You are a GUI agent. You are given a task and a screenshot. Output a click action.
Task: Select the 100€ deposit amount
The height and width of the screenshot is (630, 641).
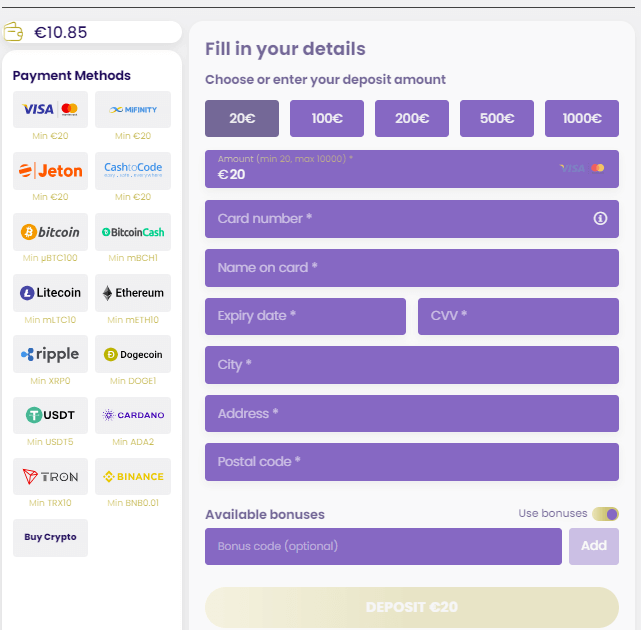327,119
